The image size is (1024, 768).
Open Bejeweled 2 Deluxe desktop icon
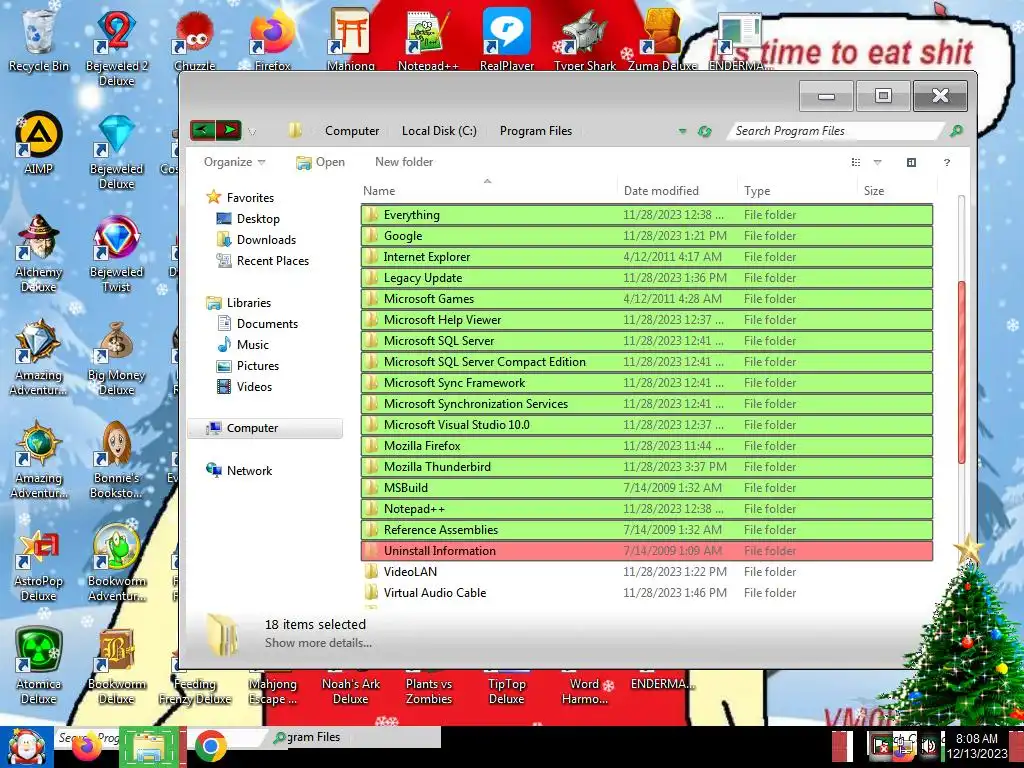click(x=117, y=47)
